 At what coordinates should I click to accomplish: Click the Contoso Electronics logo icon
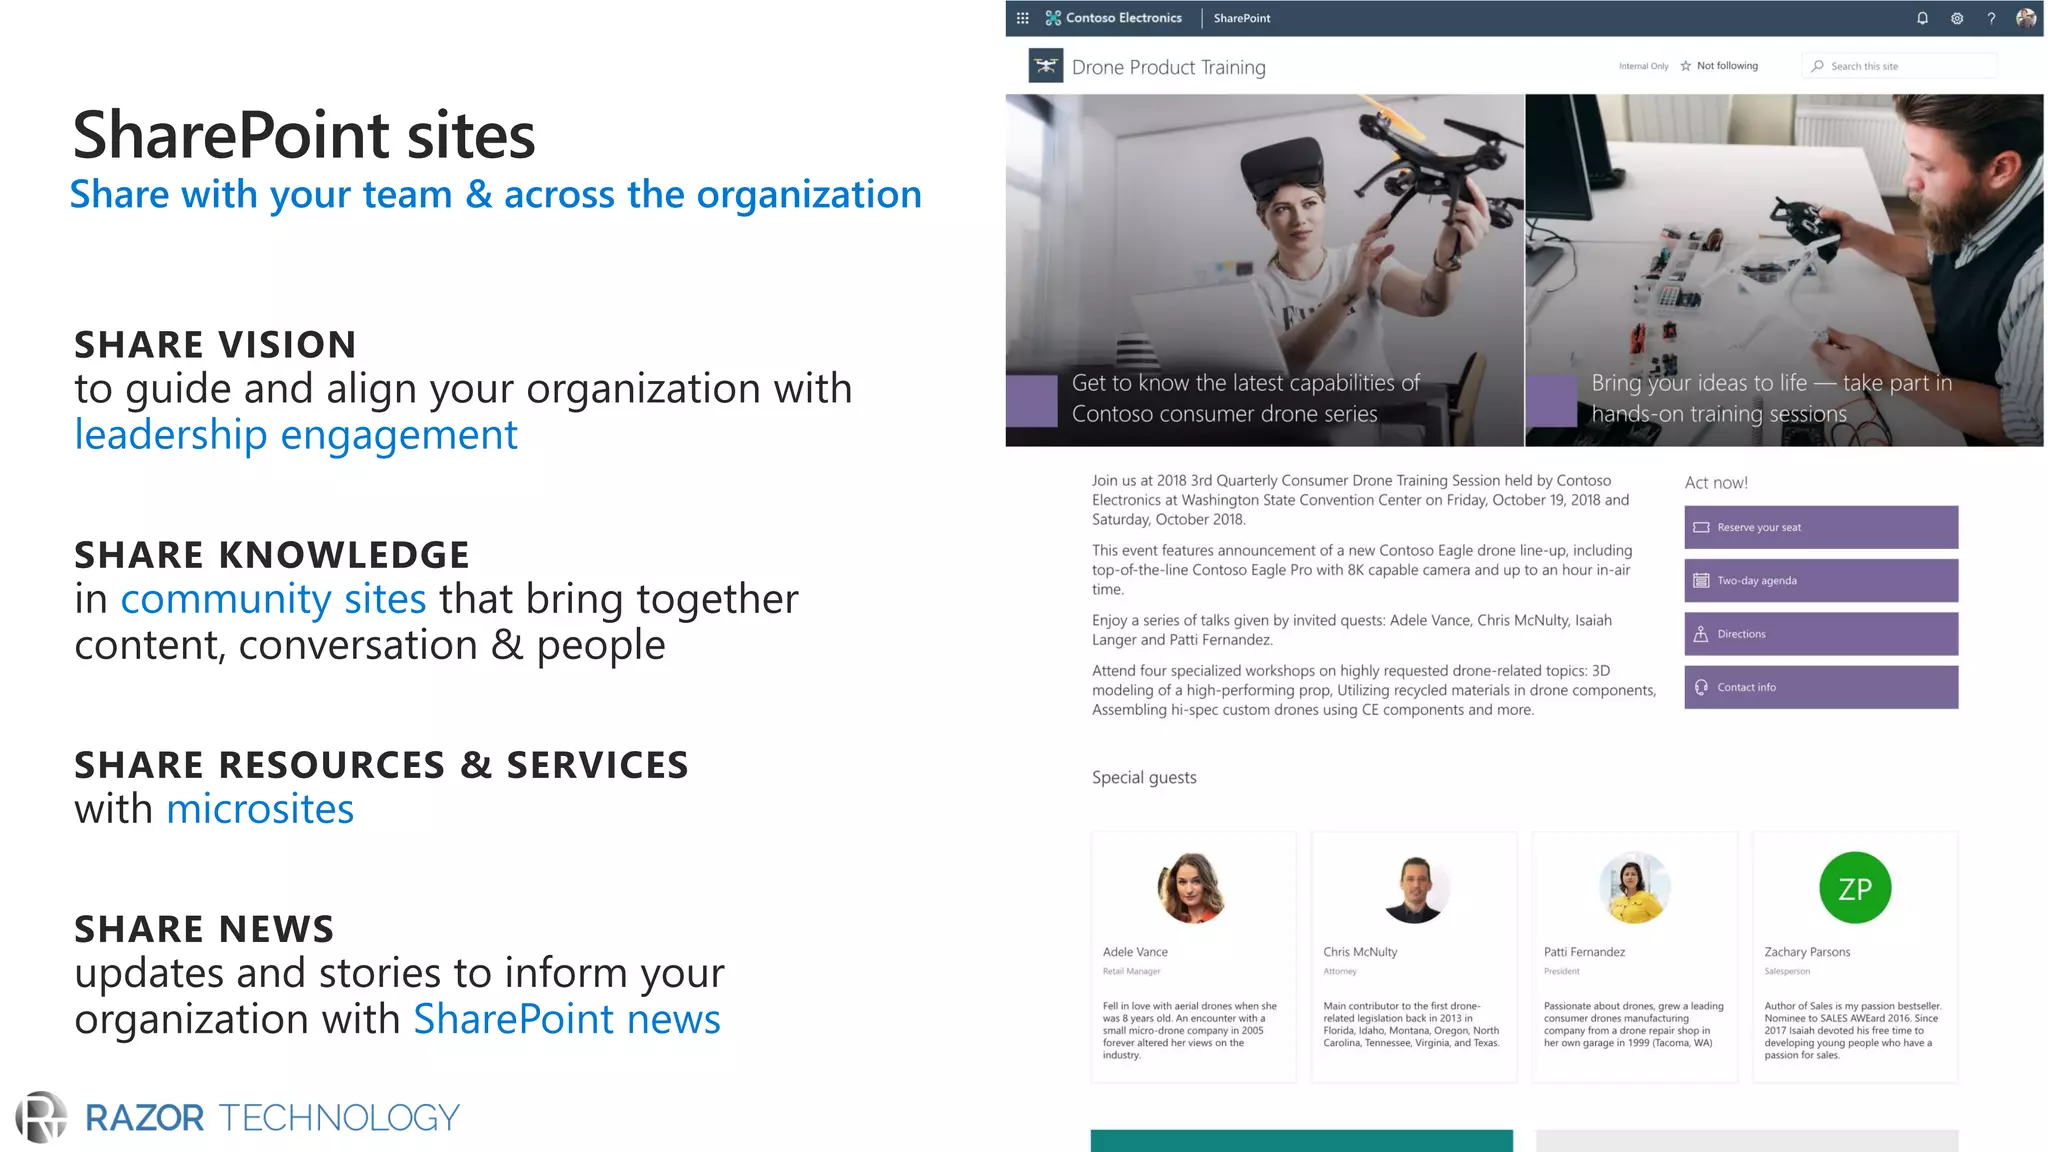point(1053,18)
